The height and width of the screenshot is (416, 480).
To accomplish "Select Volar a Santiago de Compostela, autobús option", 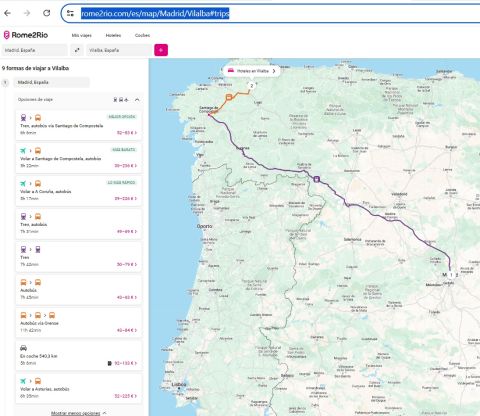I will 79,158.
